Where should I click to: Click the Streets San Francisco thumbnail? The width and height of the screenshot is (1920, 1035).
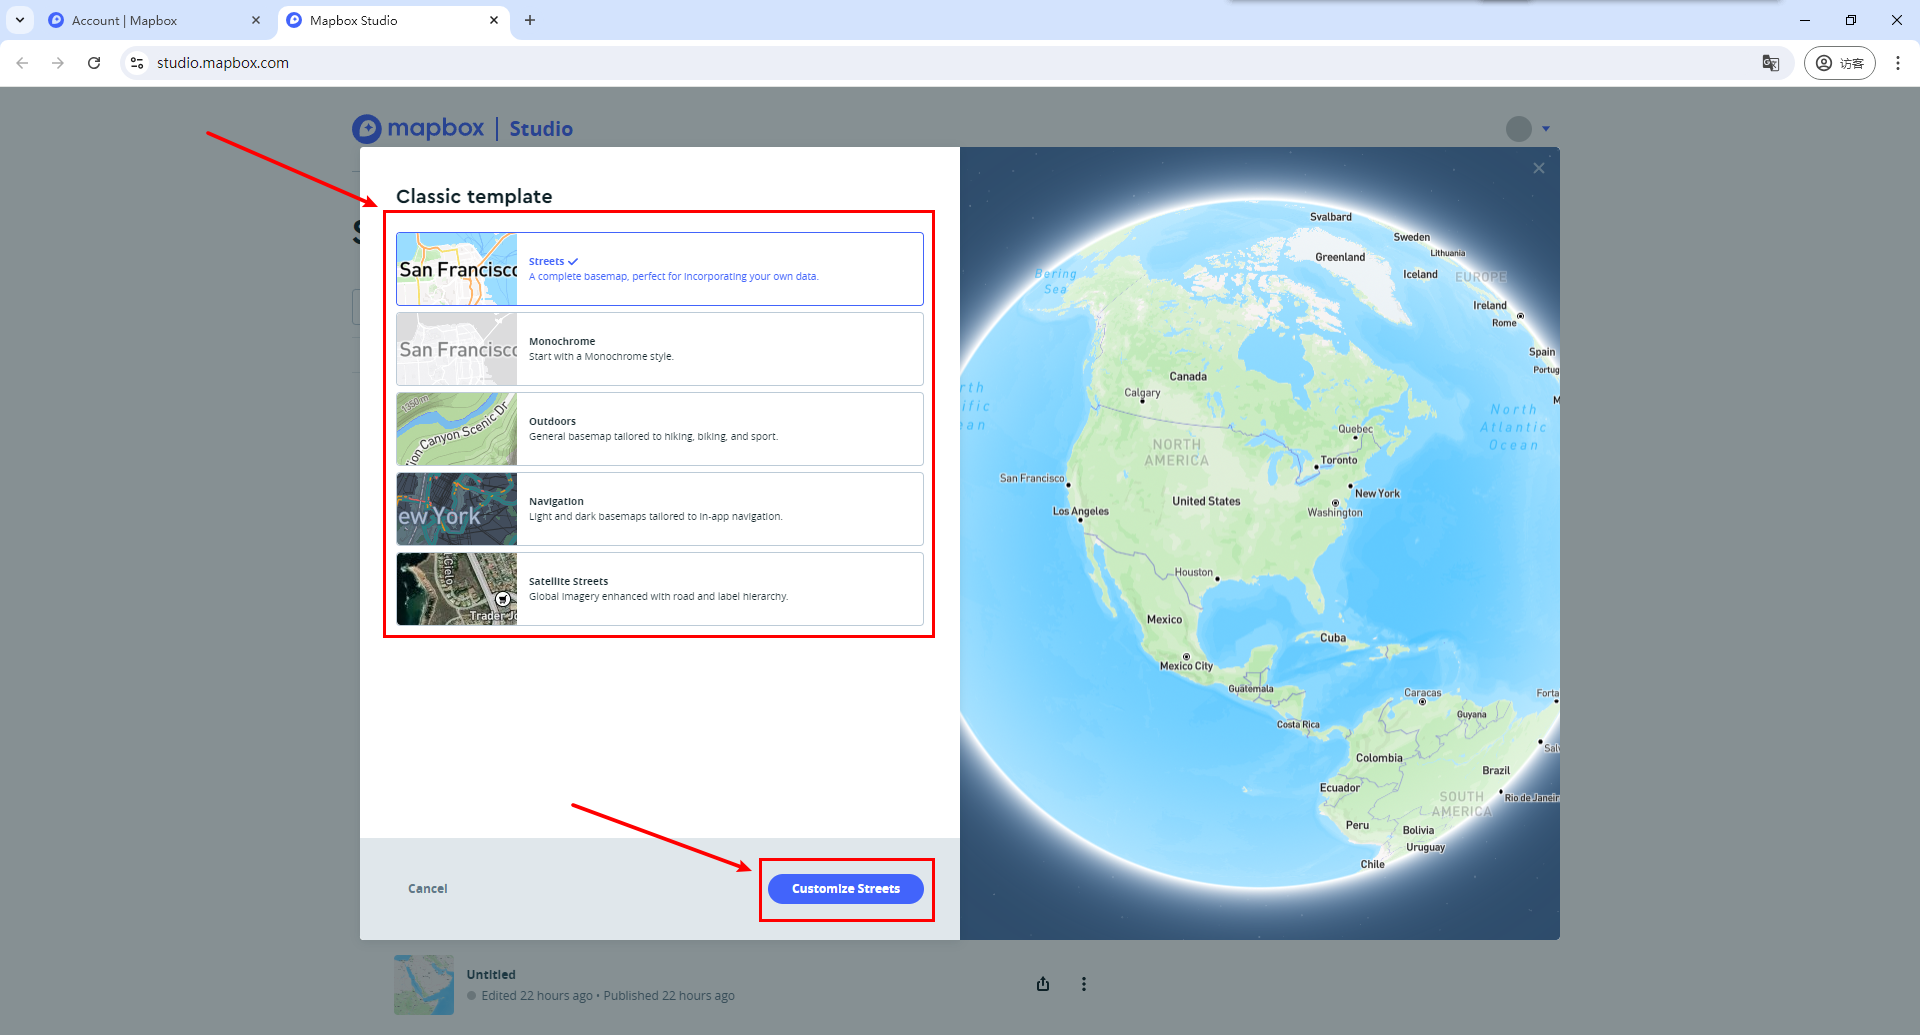(457, 269)
